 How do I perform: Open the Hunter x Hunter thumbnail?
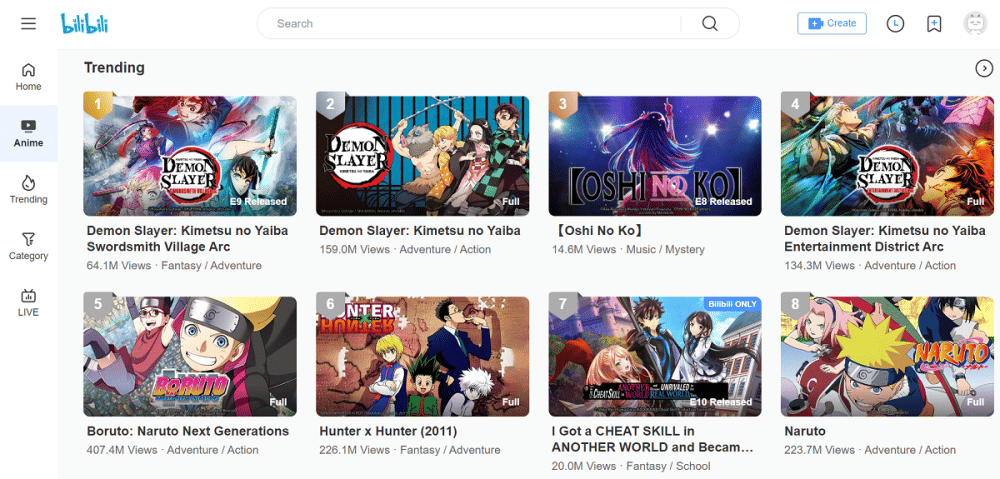(x=422, y=357)
